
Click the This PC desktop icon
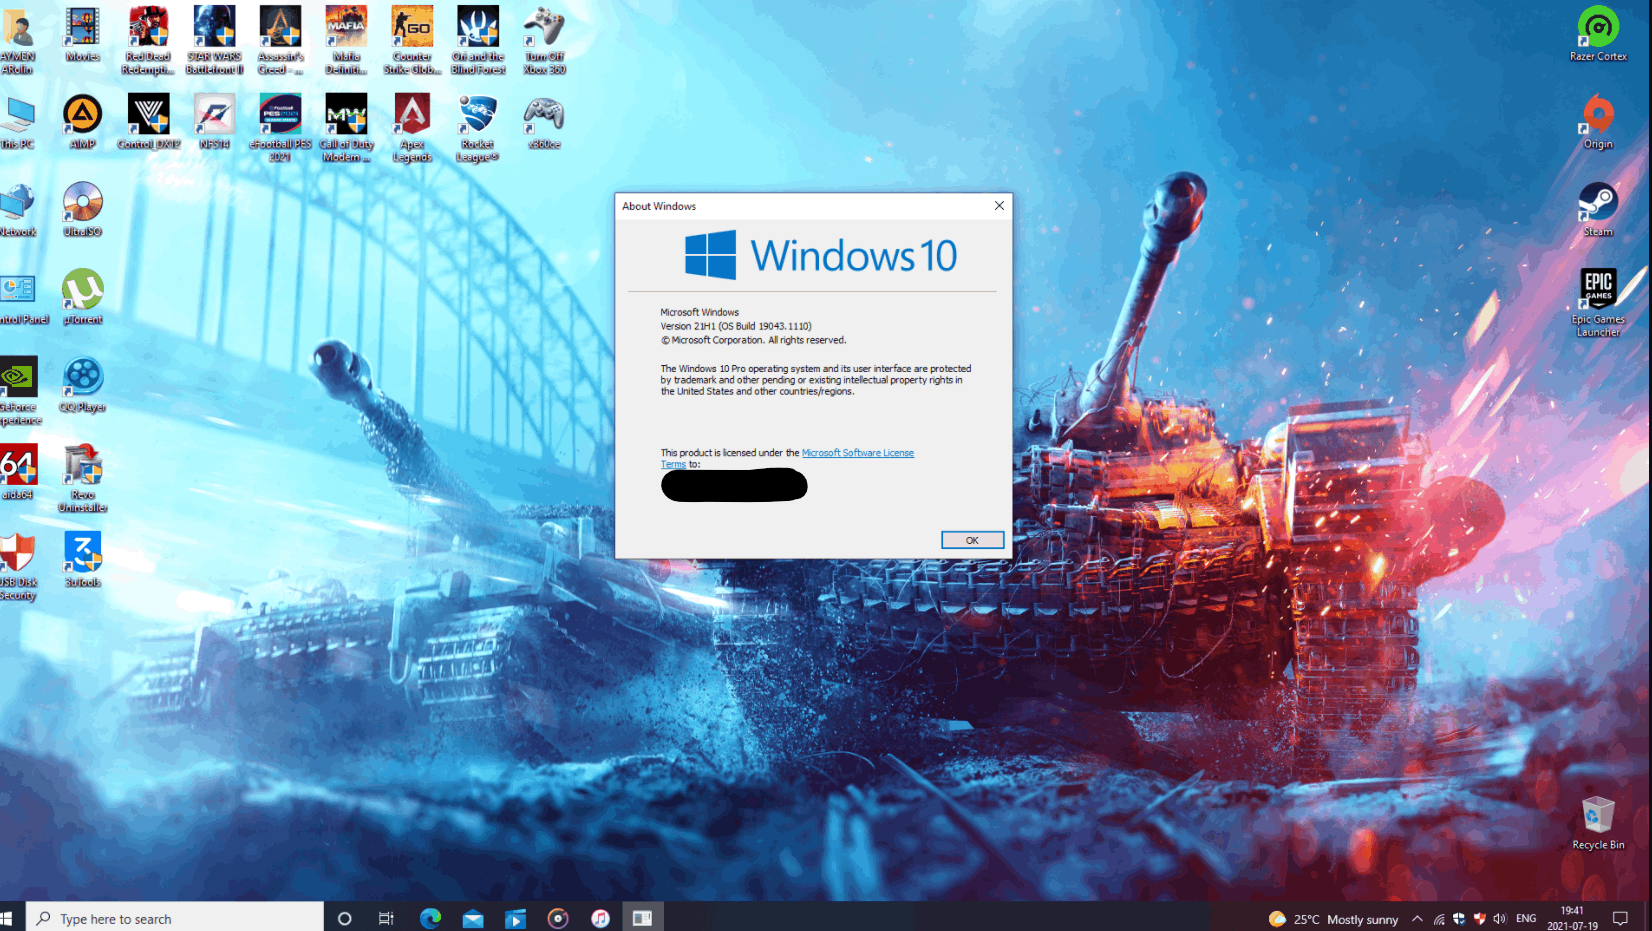tap(18, 122)
